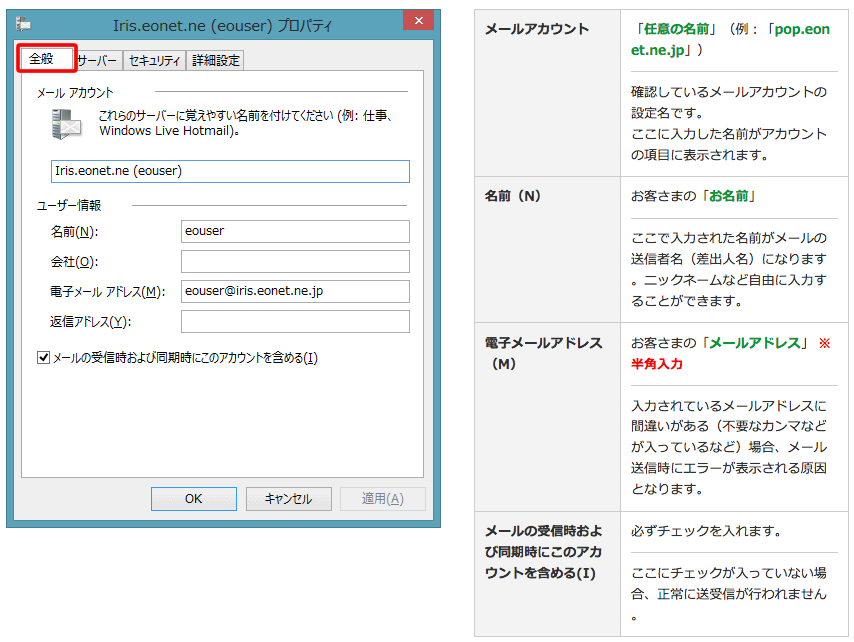Image resolution: width=854 pixels, height=642 pixels.
Task: Close the Iris.eonet.ne properties dialog
Action: [416, 23]
